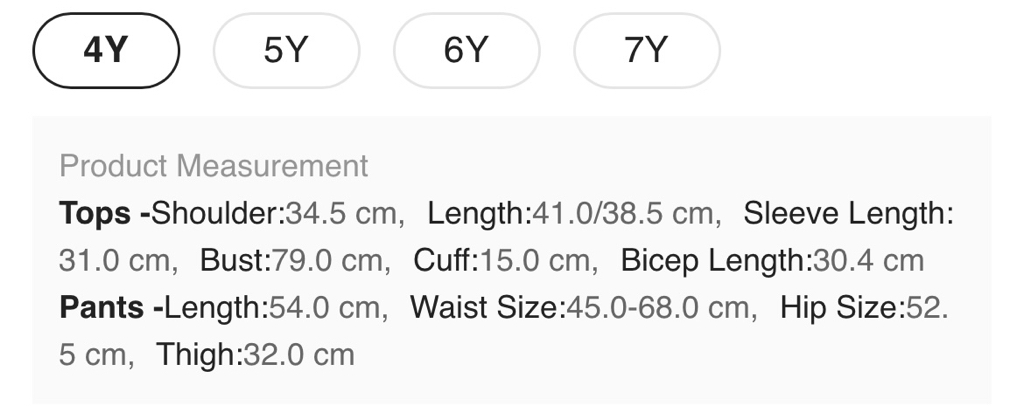Click the bold Tops label
Screen dimensions: 1024x406
point(96,213)
